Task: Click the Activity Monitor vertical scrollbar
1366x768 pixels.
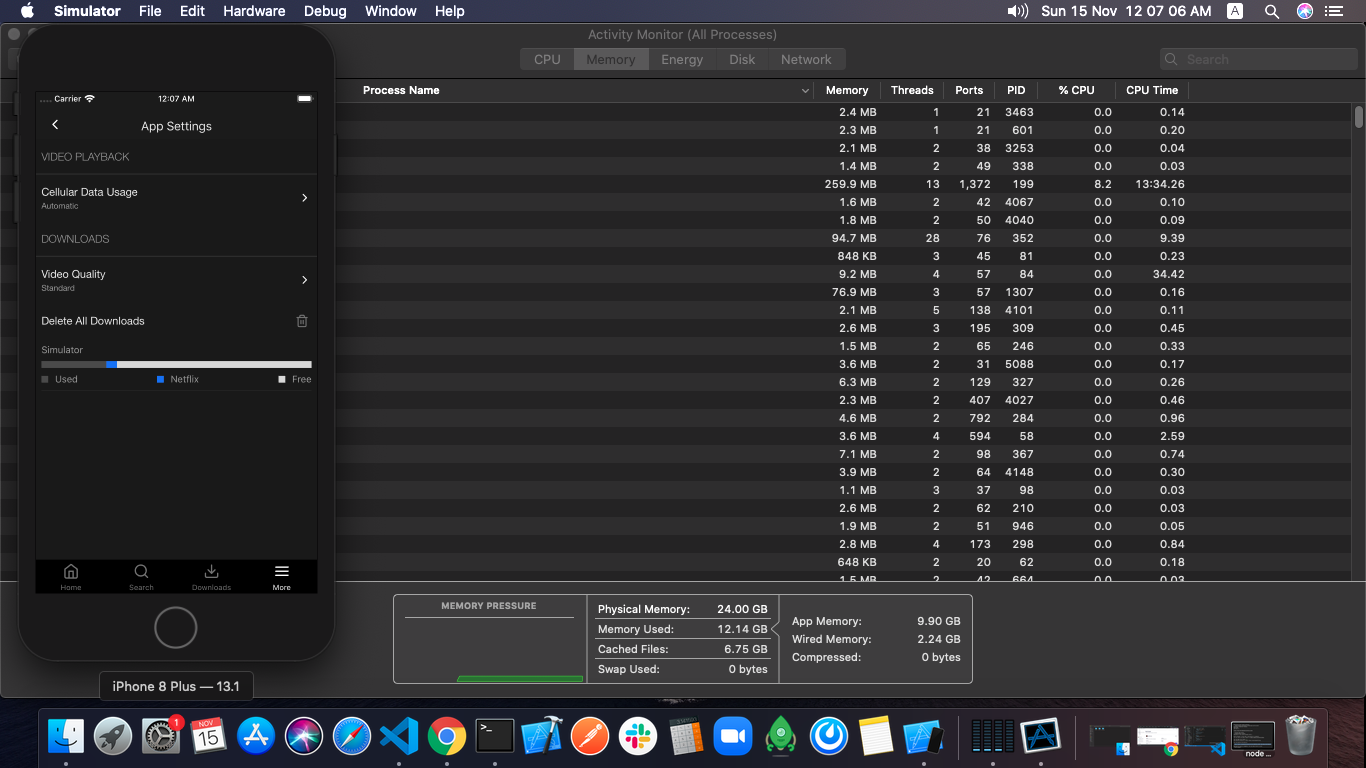Action: 1359,118
